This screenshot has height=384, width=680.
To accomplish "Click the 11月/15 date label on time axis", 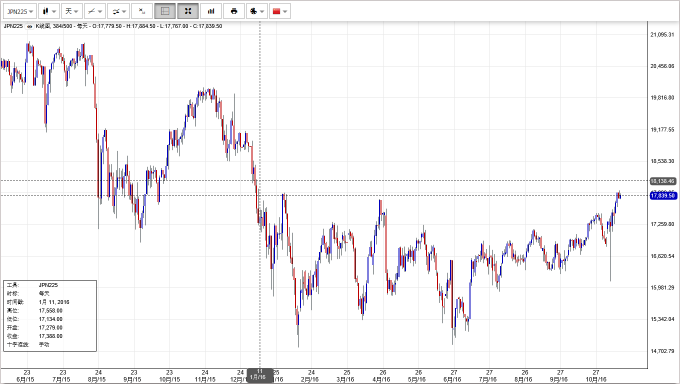I will click(205, 379).
